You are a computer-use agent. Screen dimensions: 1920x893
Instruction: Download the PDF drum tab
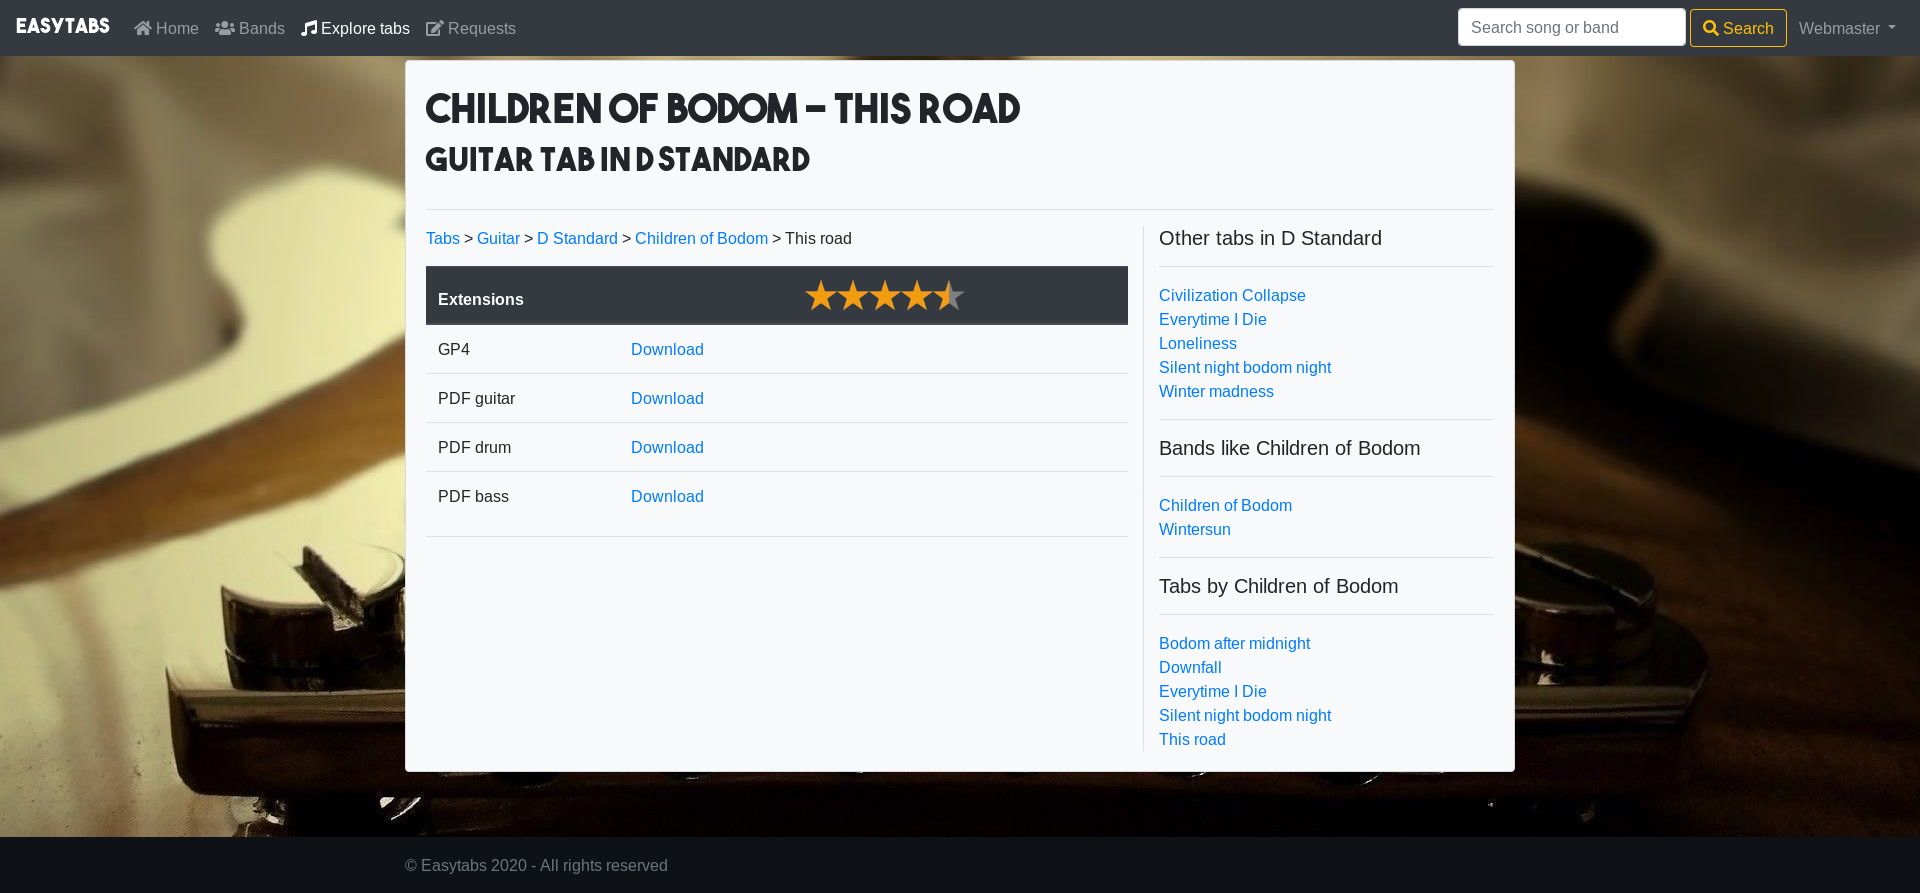(667, 447)
